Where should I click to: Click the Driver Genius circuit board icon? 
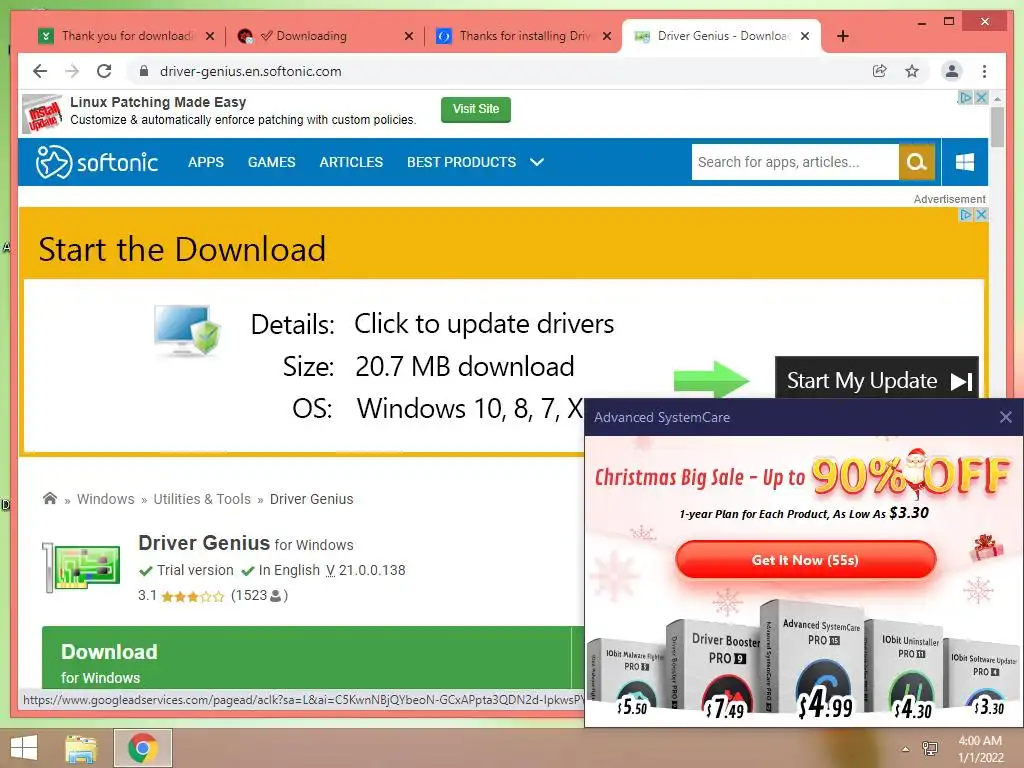[x=81, y=567]
